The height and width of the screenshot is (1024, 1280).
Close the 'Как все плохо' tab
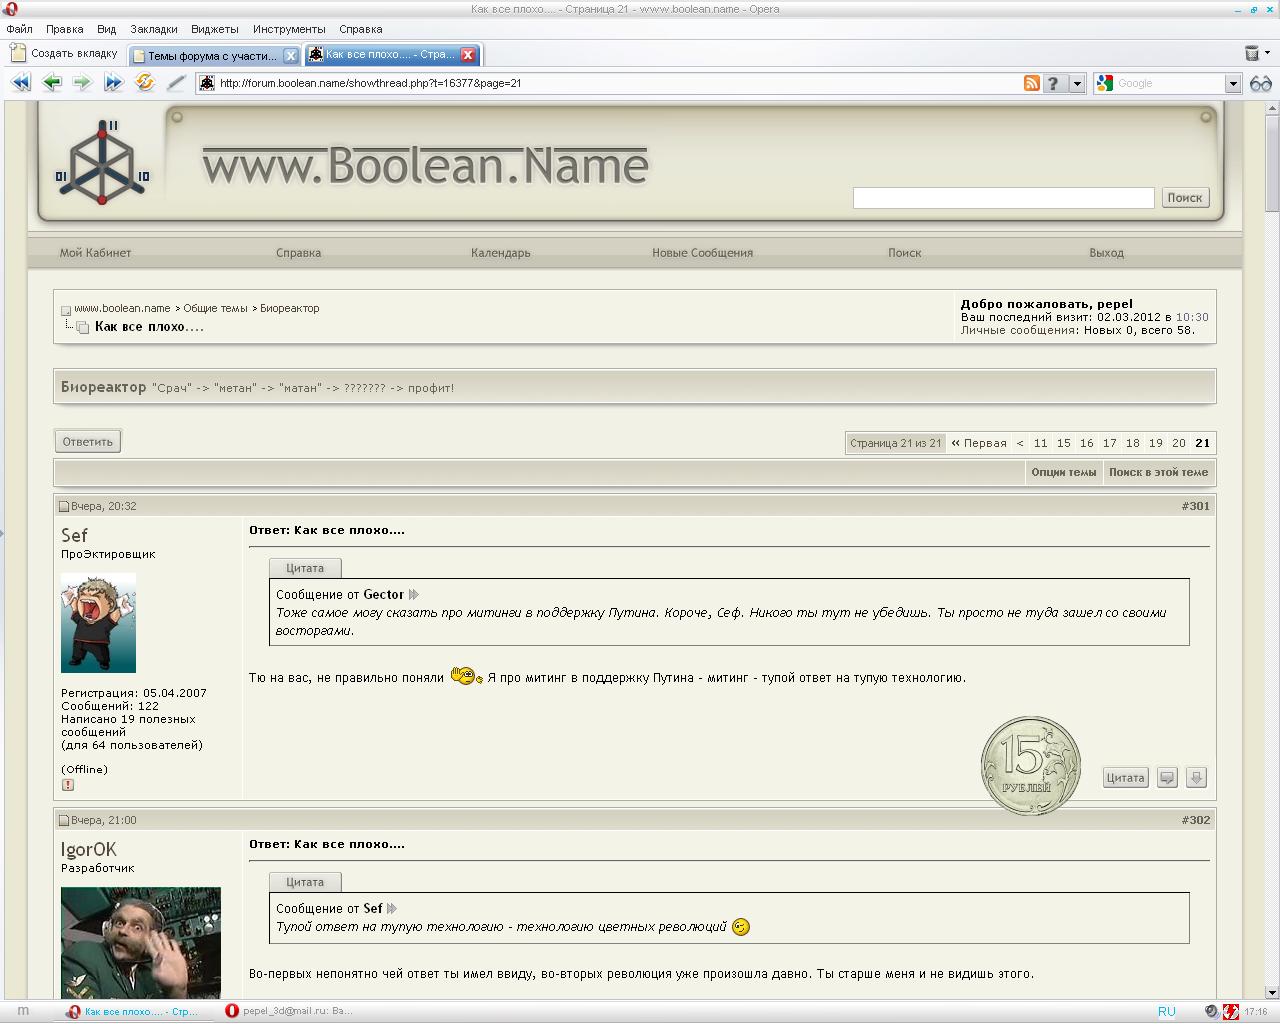tap(467, 55)
